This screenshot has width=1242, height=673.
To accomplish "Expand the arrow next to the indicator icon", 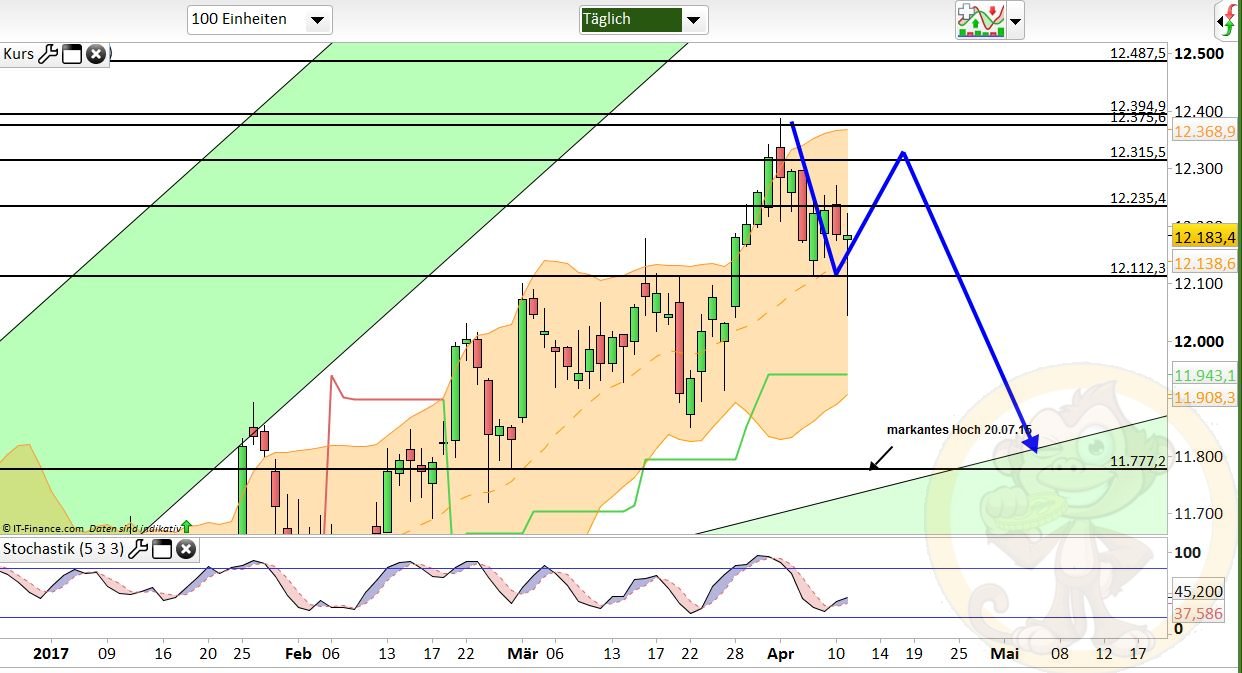I will (1014, 20).
